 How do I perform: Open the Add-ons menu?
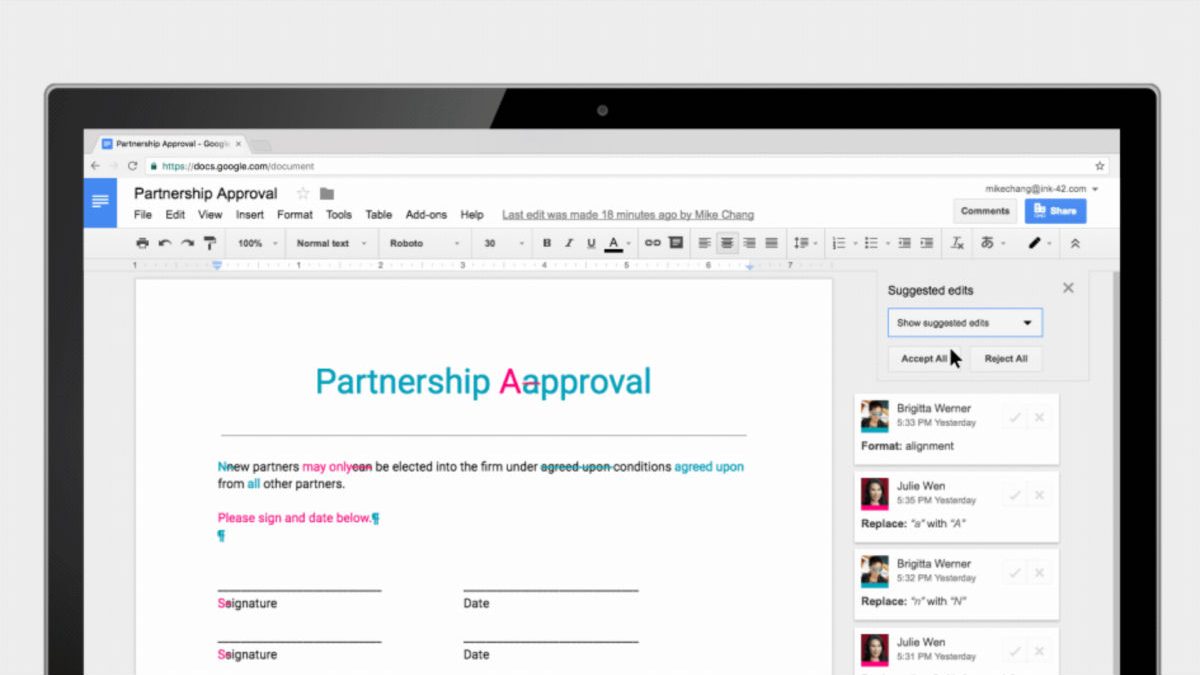(426, 215)
